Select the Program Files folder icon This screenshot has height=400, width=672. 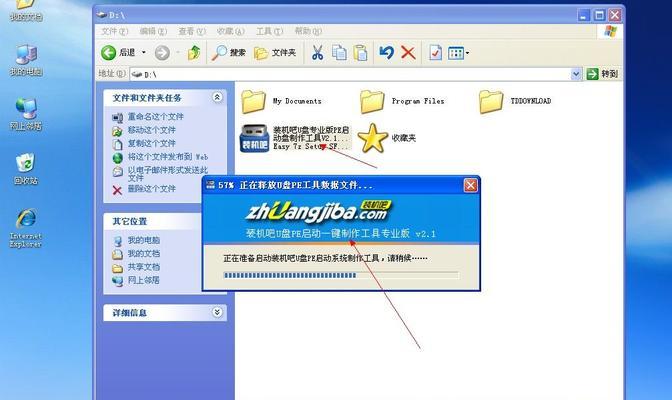point(372,101)
